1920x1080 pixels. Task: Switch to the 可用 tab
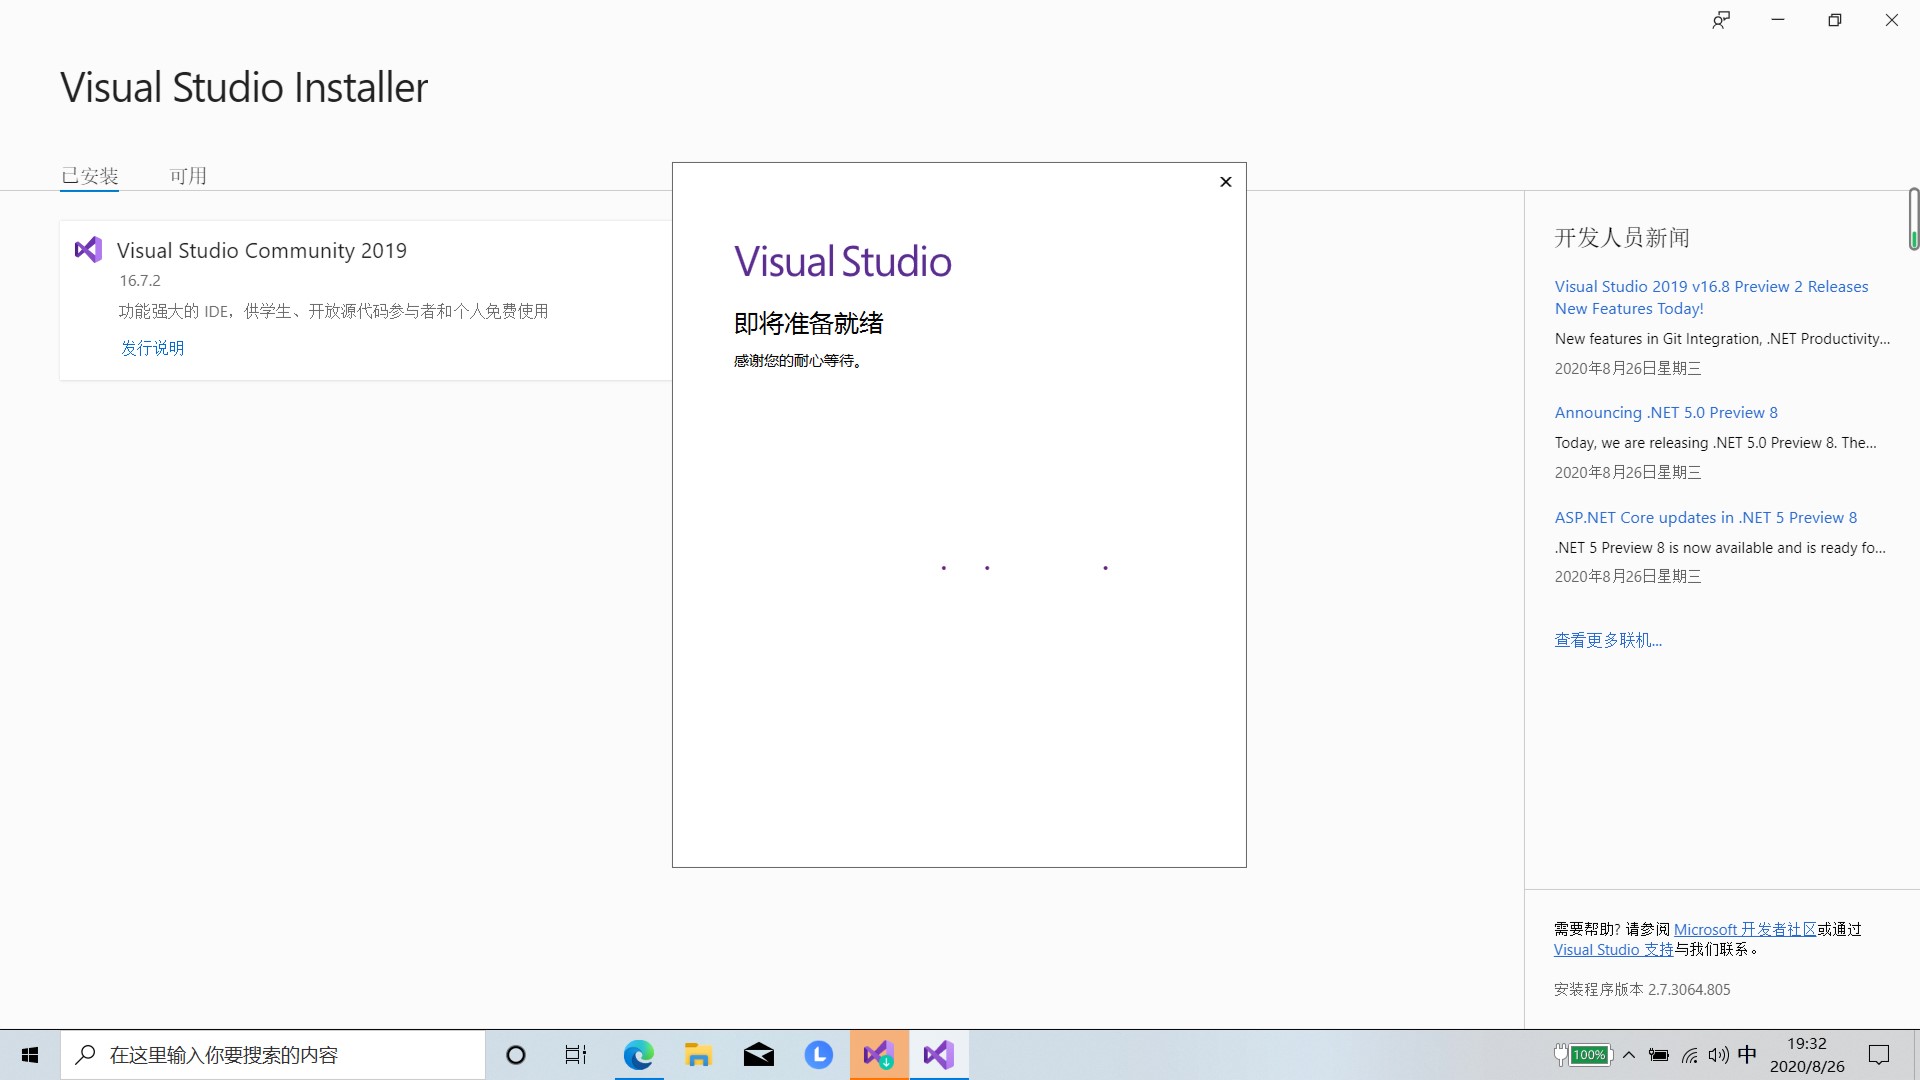pos(189,175)
